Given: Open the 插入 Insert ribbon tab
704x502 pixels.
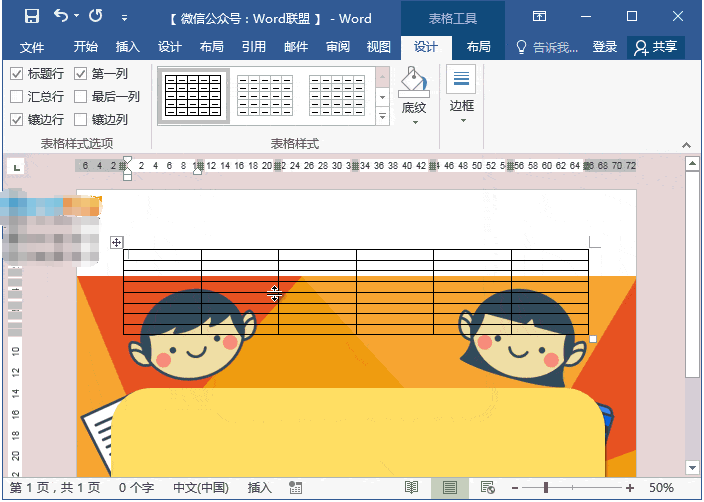Looking at the screenshot, I should (128, 47).
